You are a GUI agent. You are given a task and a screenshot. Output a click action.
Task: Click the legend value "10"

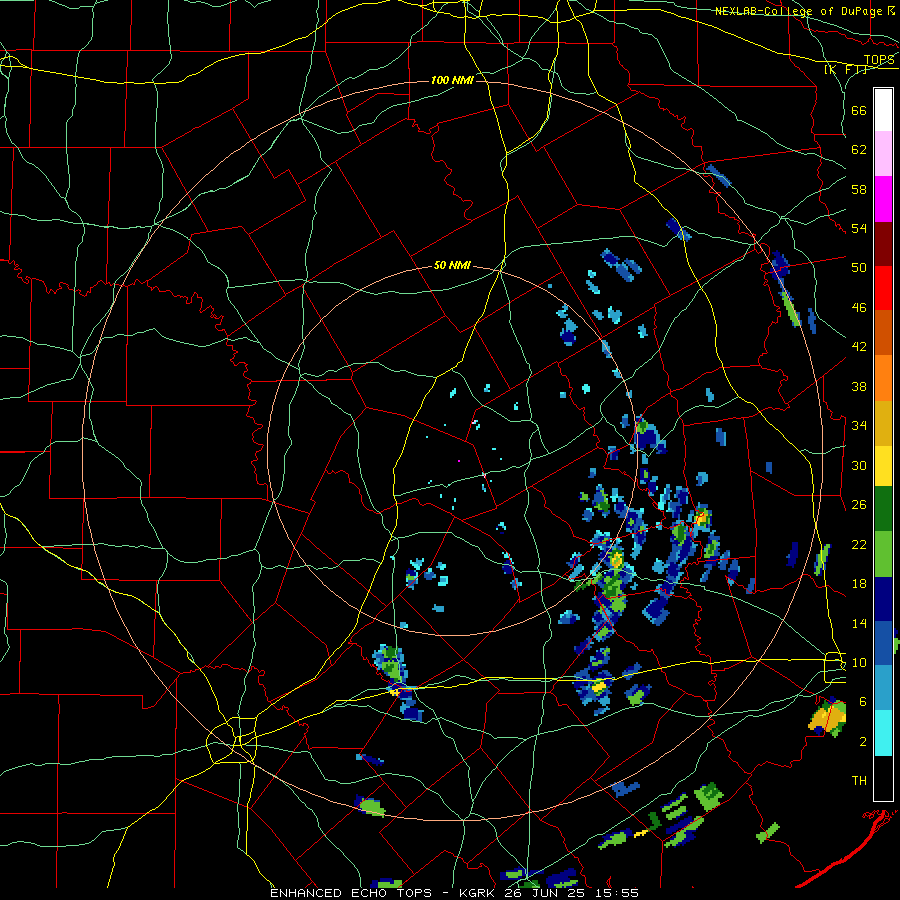(859, 662)
